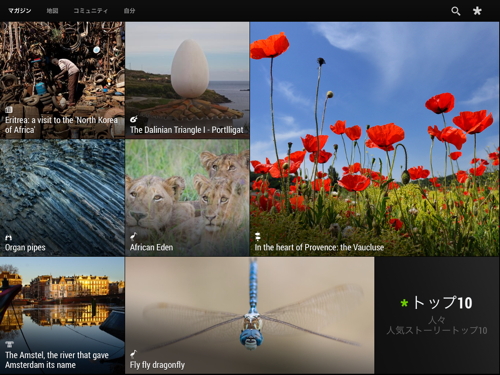The width and height of the screenshot is (500, 375).
Task: Open the African Eden lion cubs photo
Action: coord(187,198)
